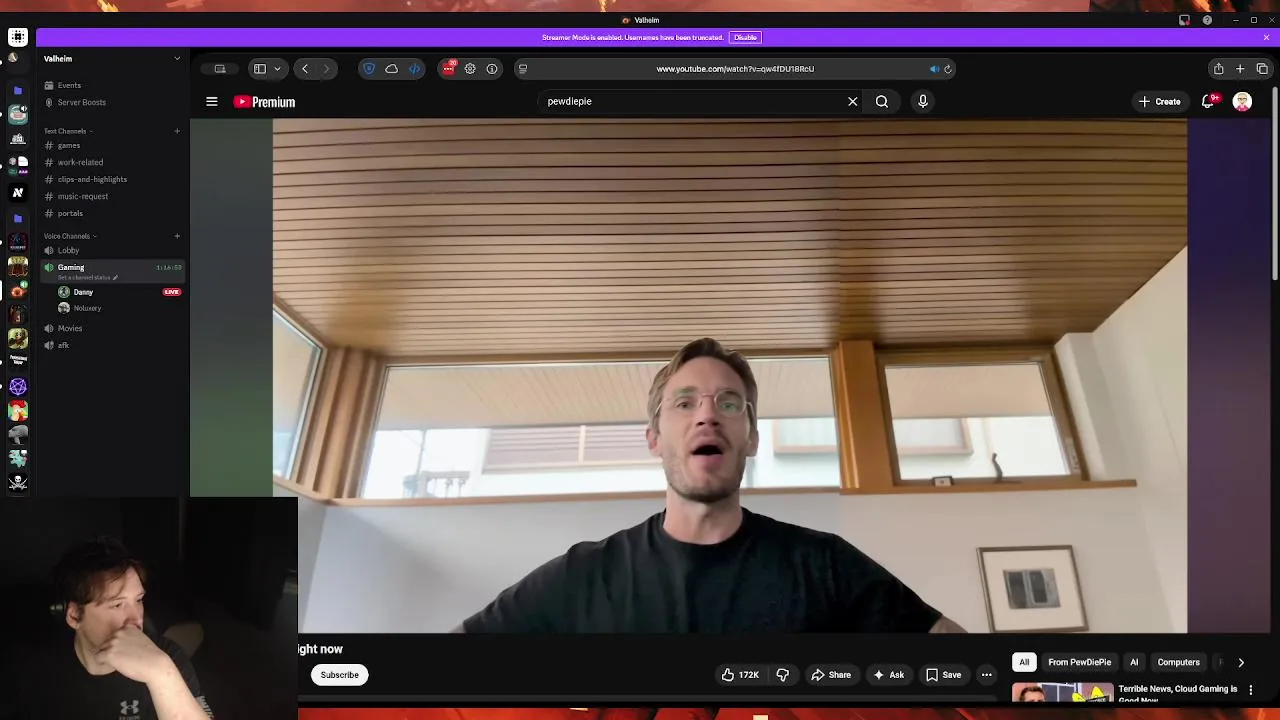Open the skull and crossbones server icon

pyautogui.click(x=17, y=482)
